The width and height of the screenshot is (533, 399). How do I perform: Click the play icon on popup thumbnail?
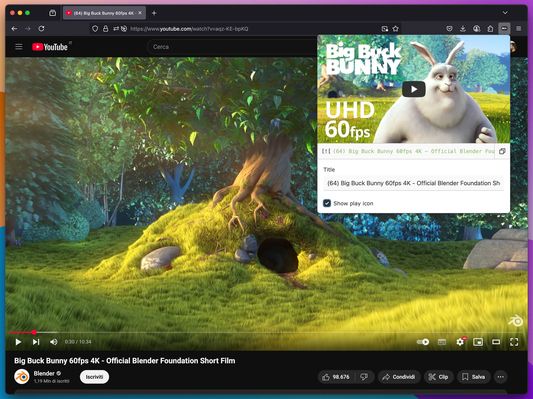413,89
